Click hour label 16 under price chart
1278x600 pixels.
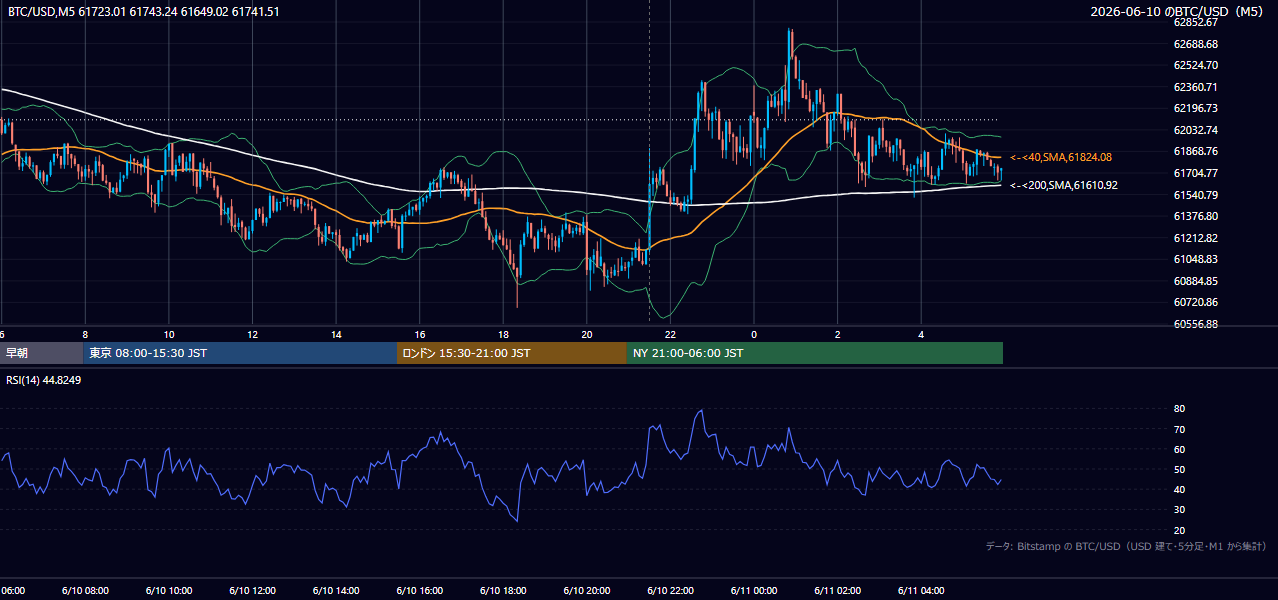[420, 334]
